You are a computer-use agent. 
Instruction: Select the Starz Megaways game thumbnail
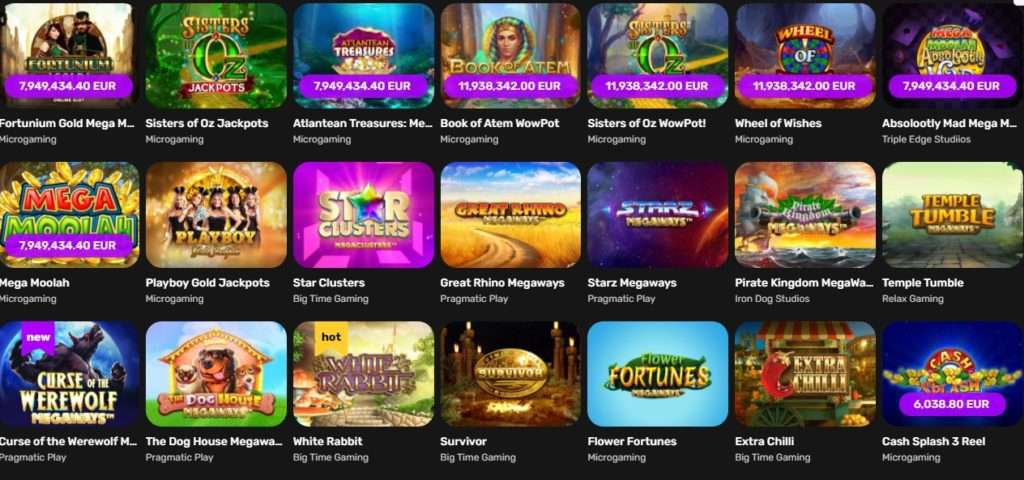pos(658,215)
